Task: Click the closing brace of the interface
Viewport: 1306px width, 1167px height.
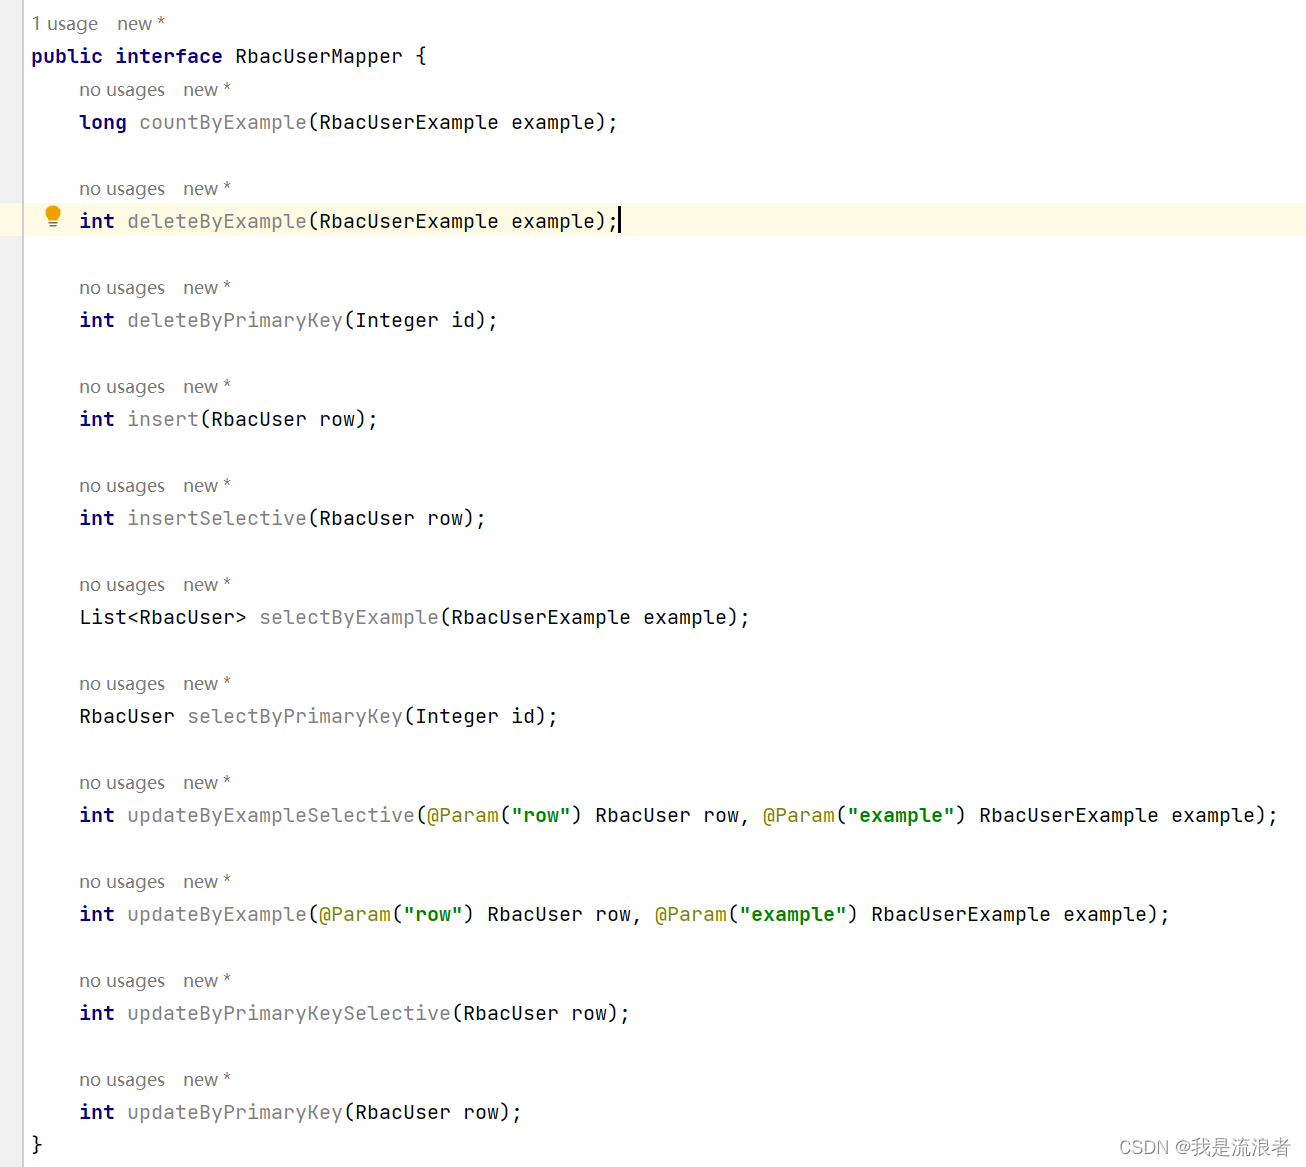Action: (37, 1144)
